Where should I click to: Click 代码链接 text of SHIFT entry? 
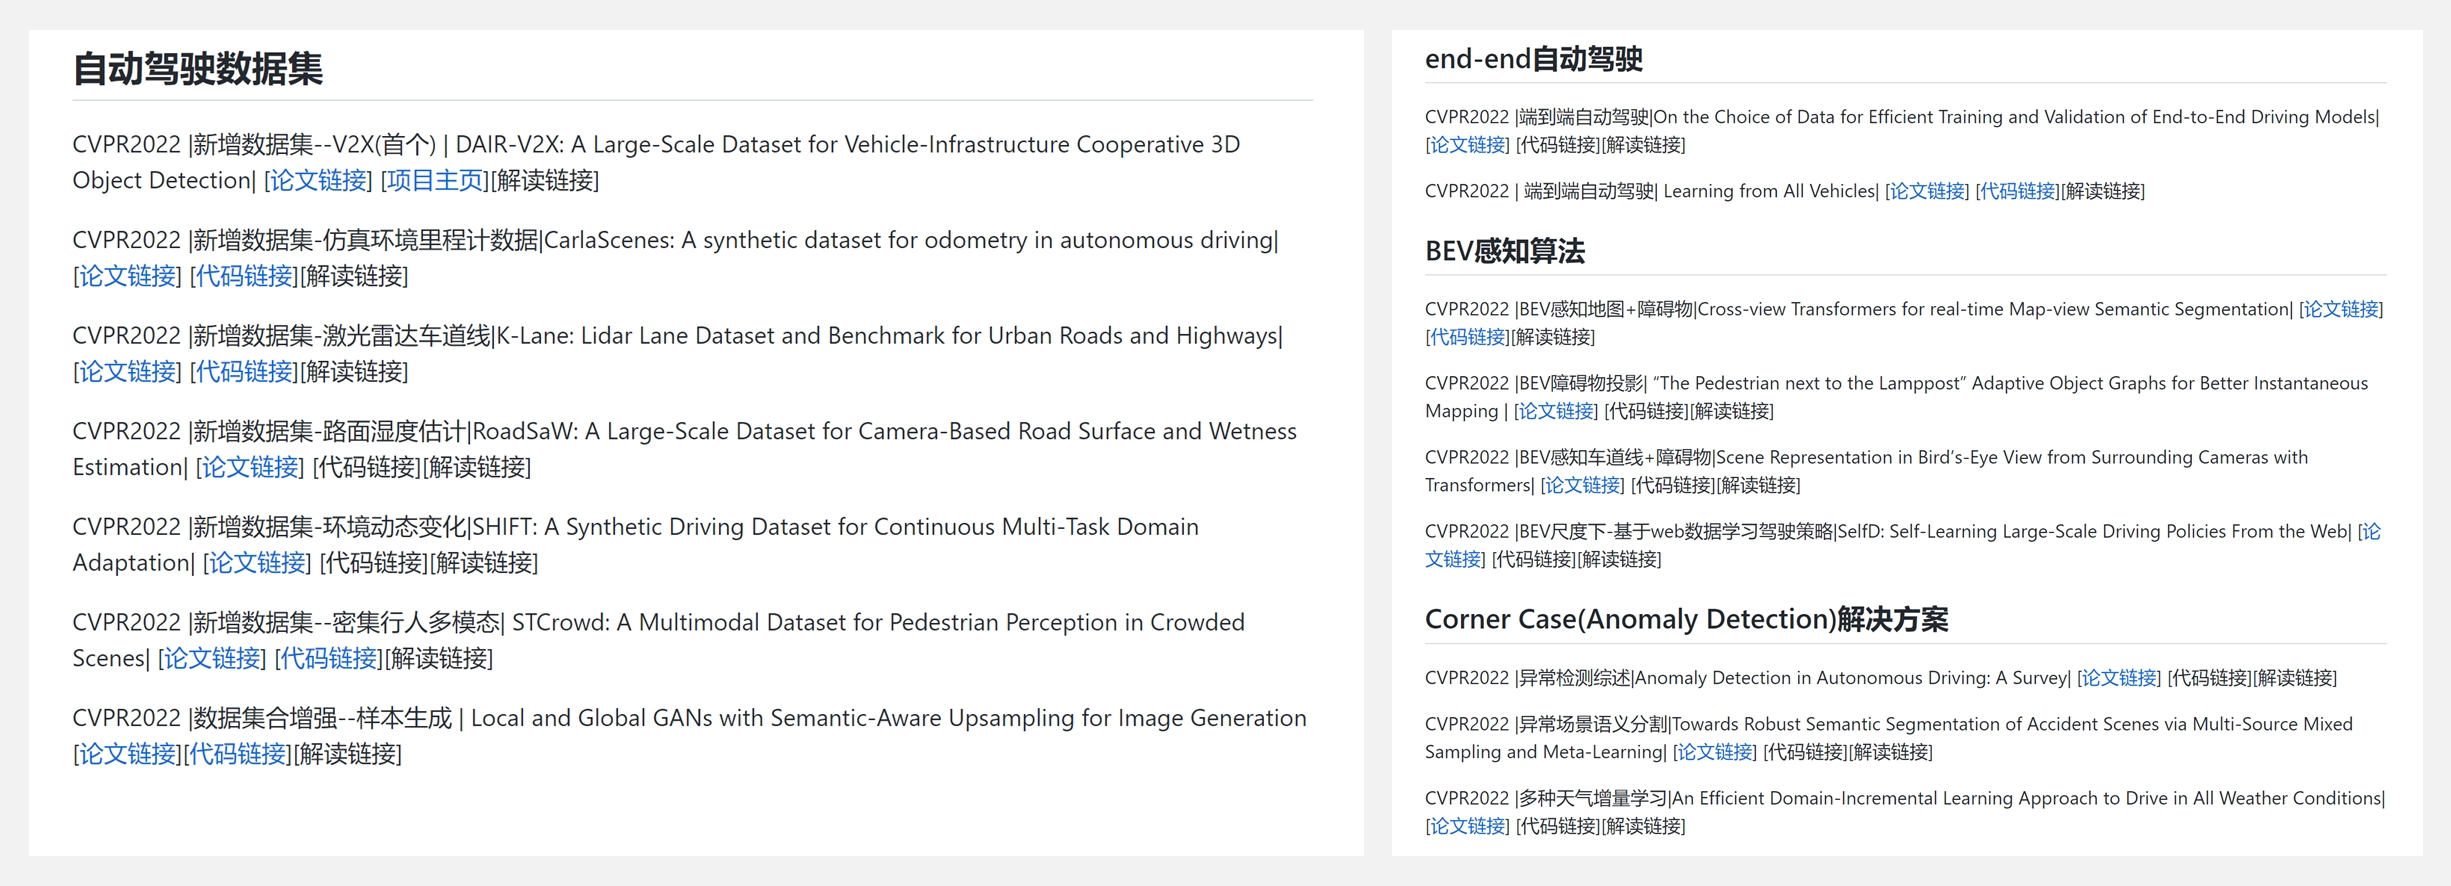[374, 563]
